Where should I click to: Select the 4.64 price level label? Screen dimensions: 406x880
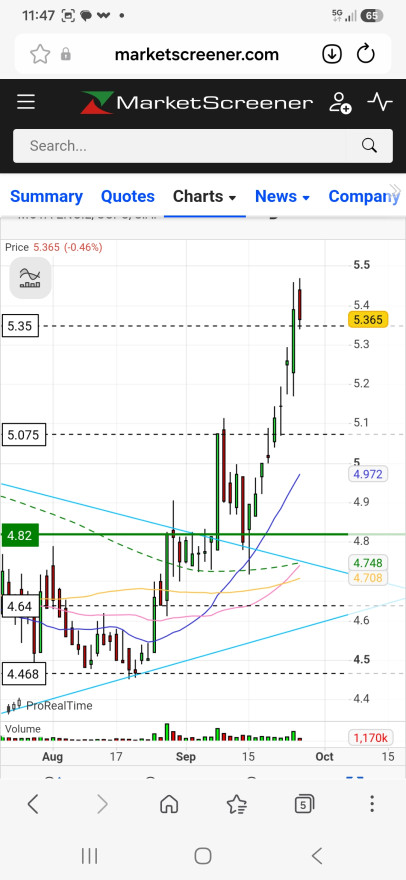coord(23,606)
